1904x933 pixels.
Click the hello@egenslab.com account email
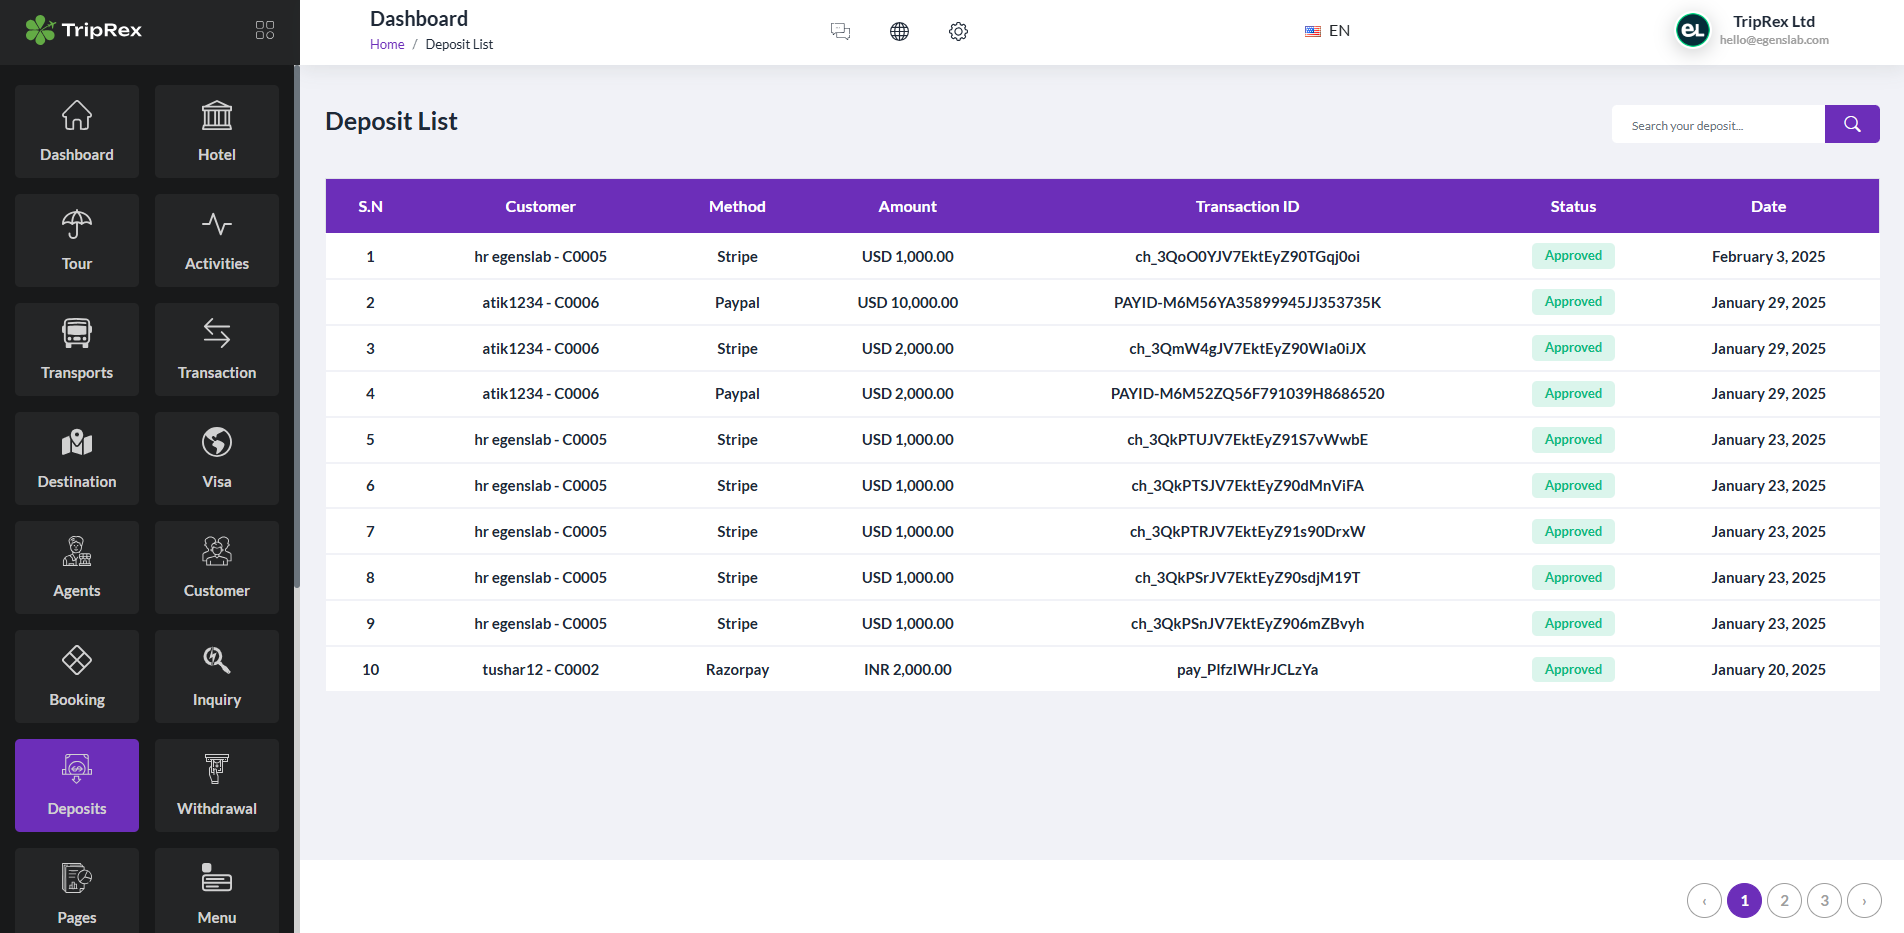[1774, 40]
